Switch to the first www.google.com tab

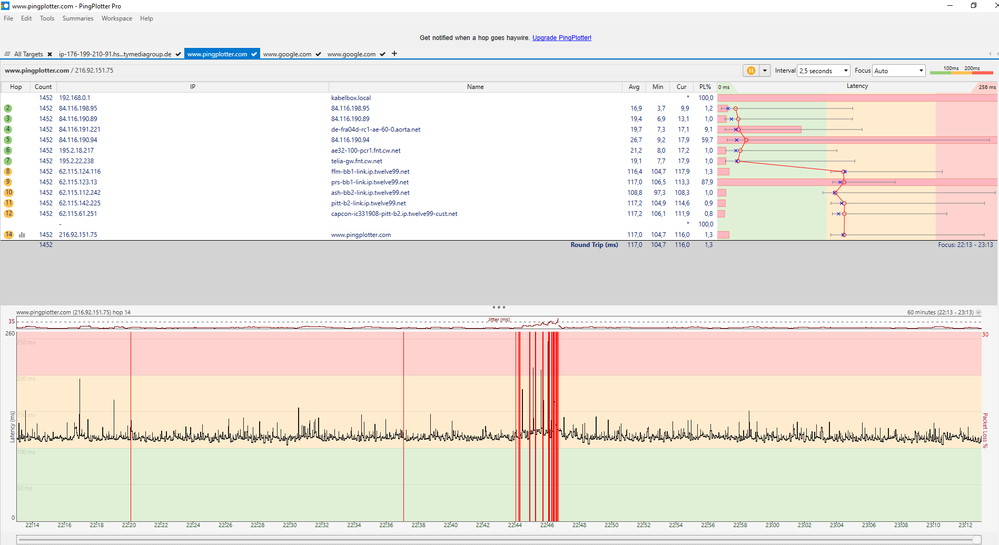(287, 54)
